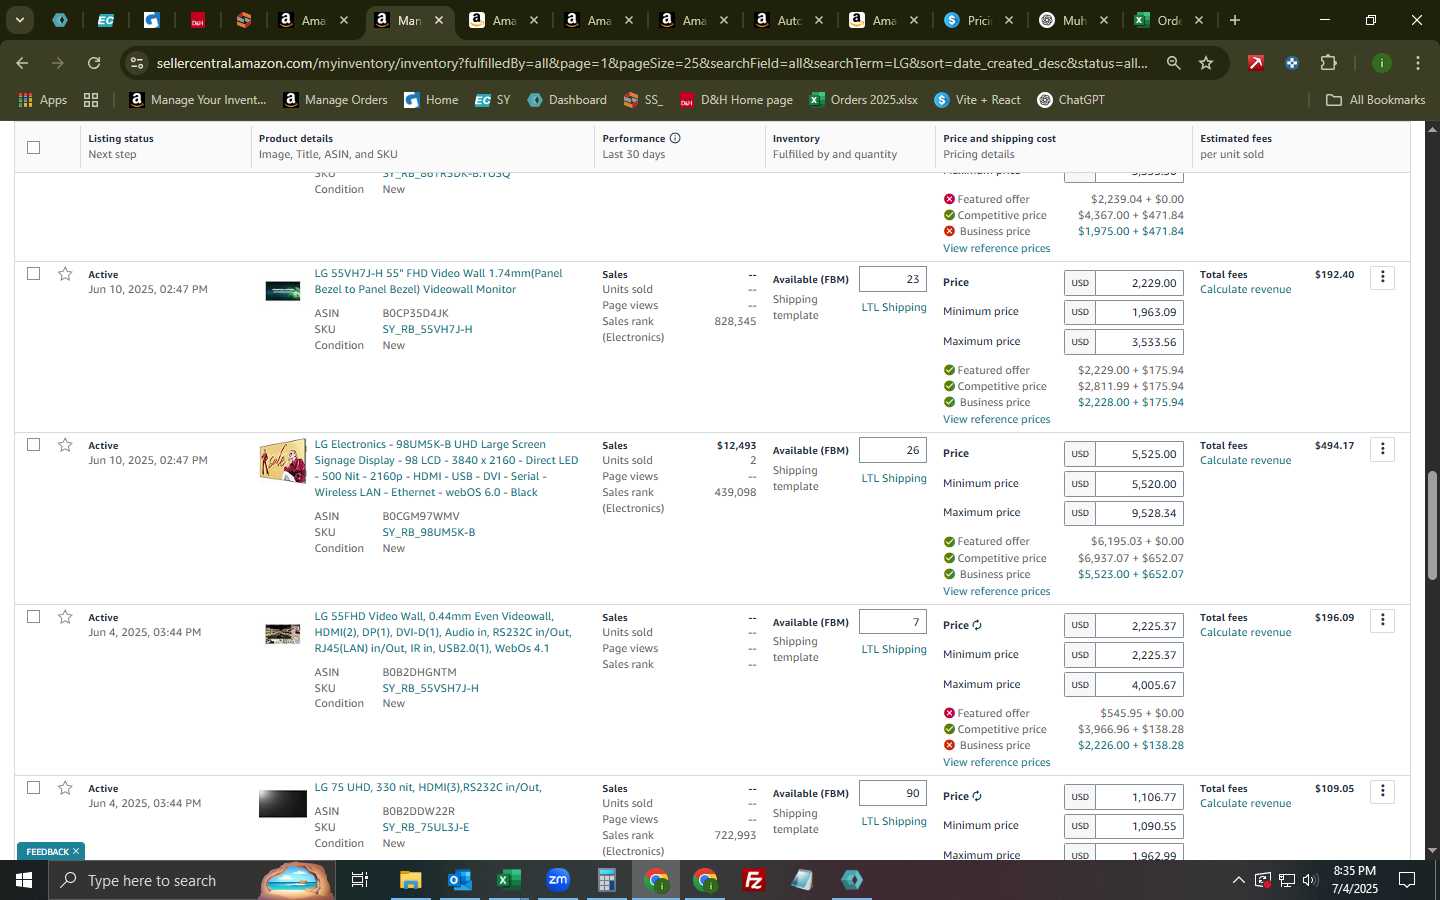
Task: Click the page vertical scrollbar thumb
Action: (1432, 525)
